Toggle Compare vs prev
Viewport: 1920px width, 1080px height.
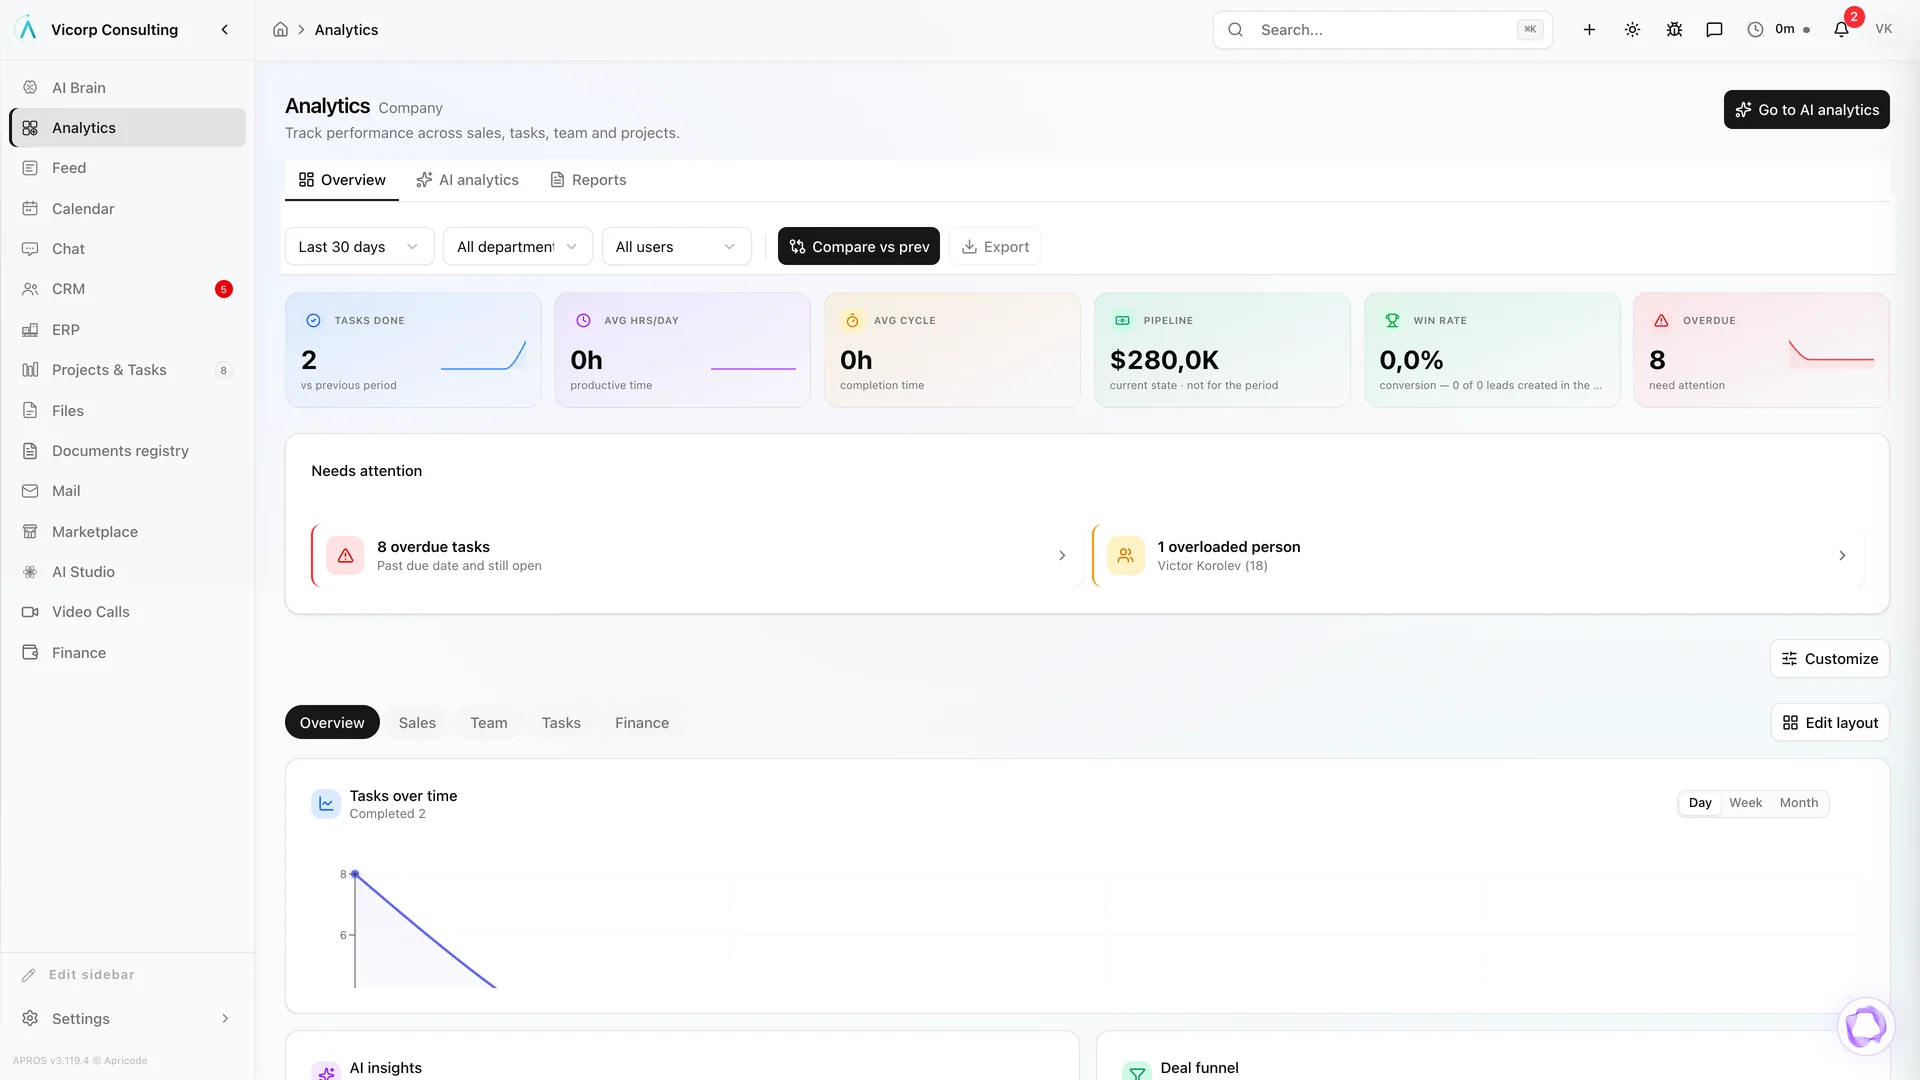click(859, 246)
